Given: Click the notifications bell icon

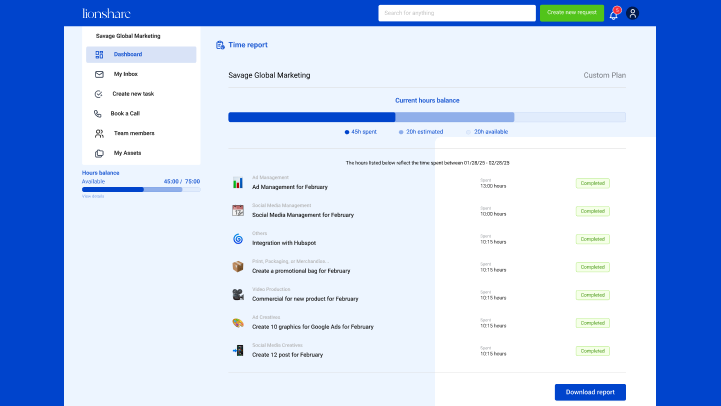Looking at the screenshot, I should click(x=613, y=14).
